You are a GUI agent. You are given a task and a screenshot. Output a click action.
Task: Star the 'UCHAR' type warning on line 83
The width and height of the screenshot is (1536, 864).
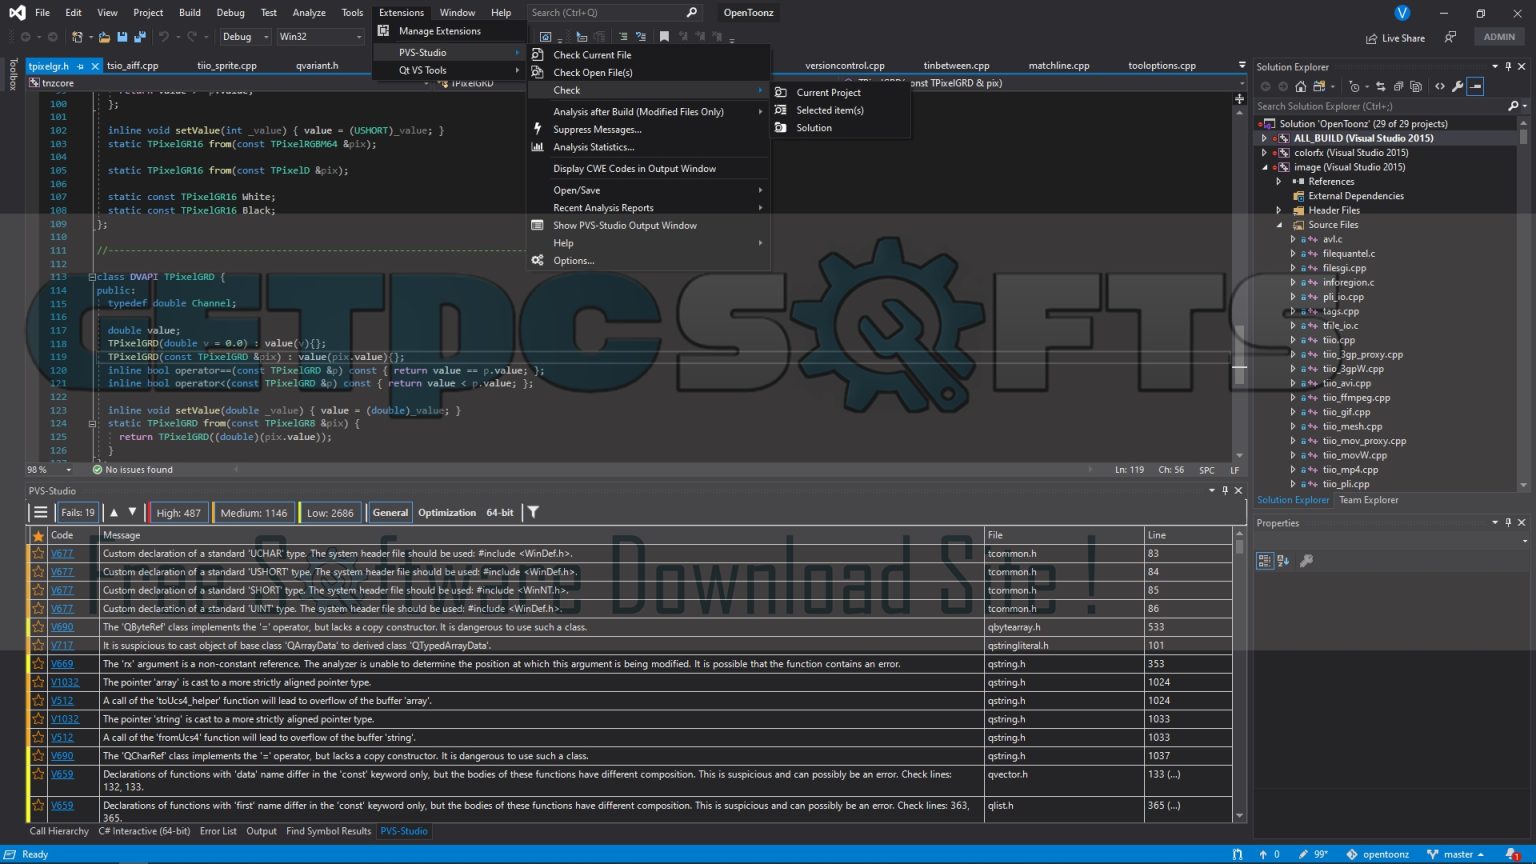(38, 553)
